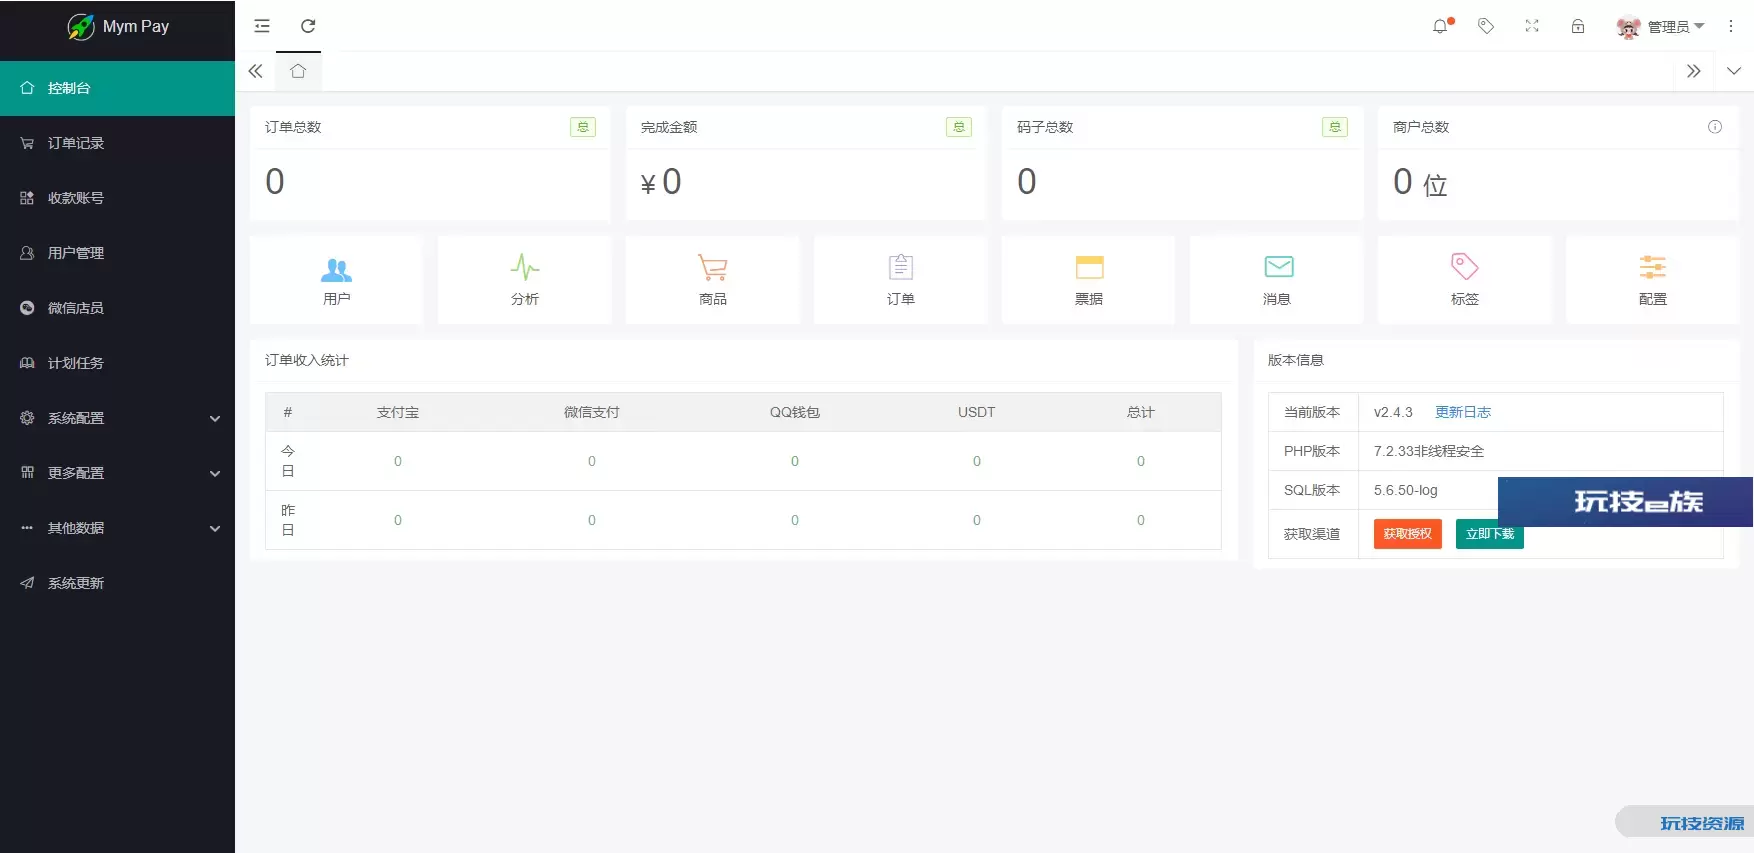Open the 分析 shortcut card
The height and width of the screenshot is (853, 1754).
[525, 280]
